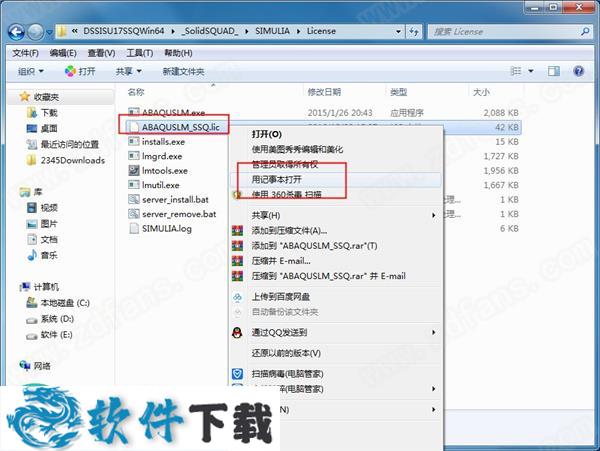Choose 打开(O) in context menu
The width and height of the screenshot is (600, 451).
point(267,134)
